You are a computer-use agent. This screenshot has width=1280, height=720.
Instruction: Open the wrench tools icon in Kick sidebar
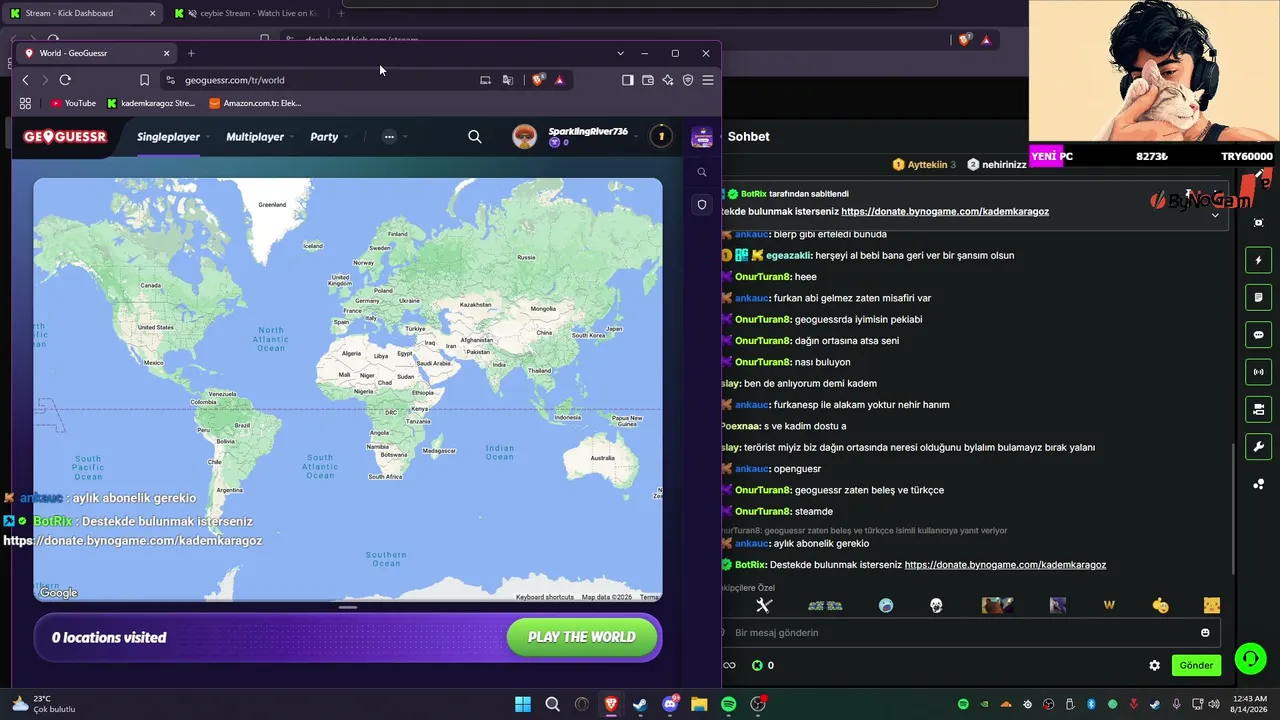1259,447
